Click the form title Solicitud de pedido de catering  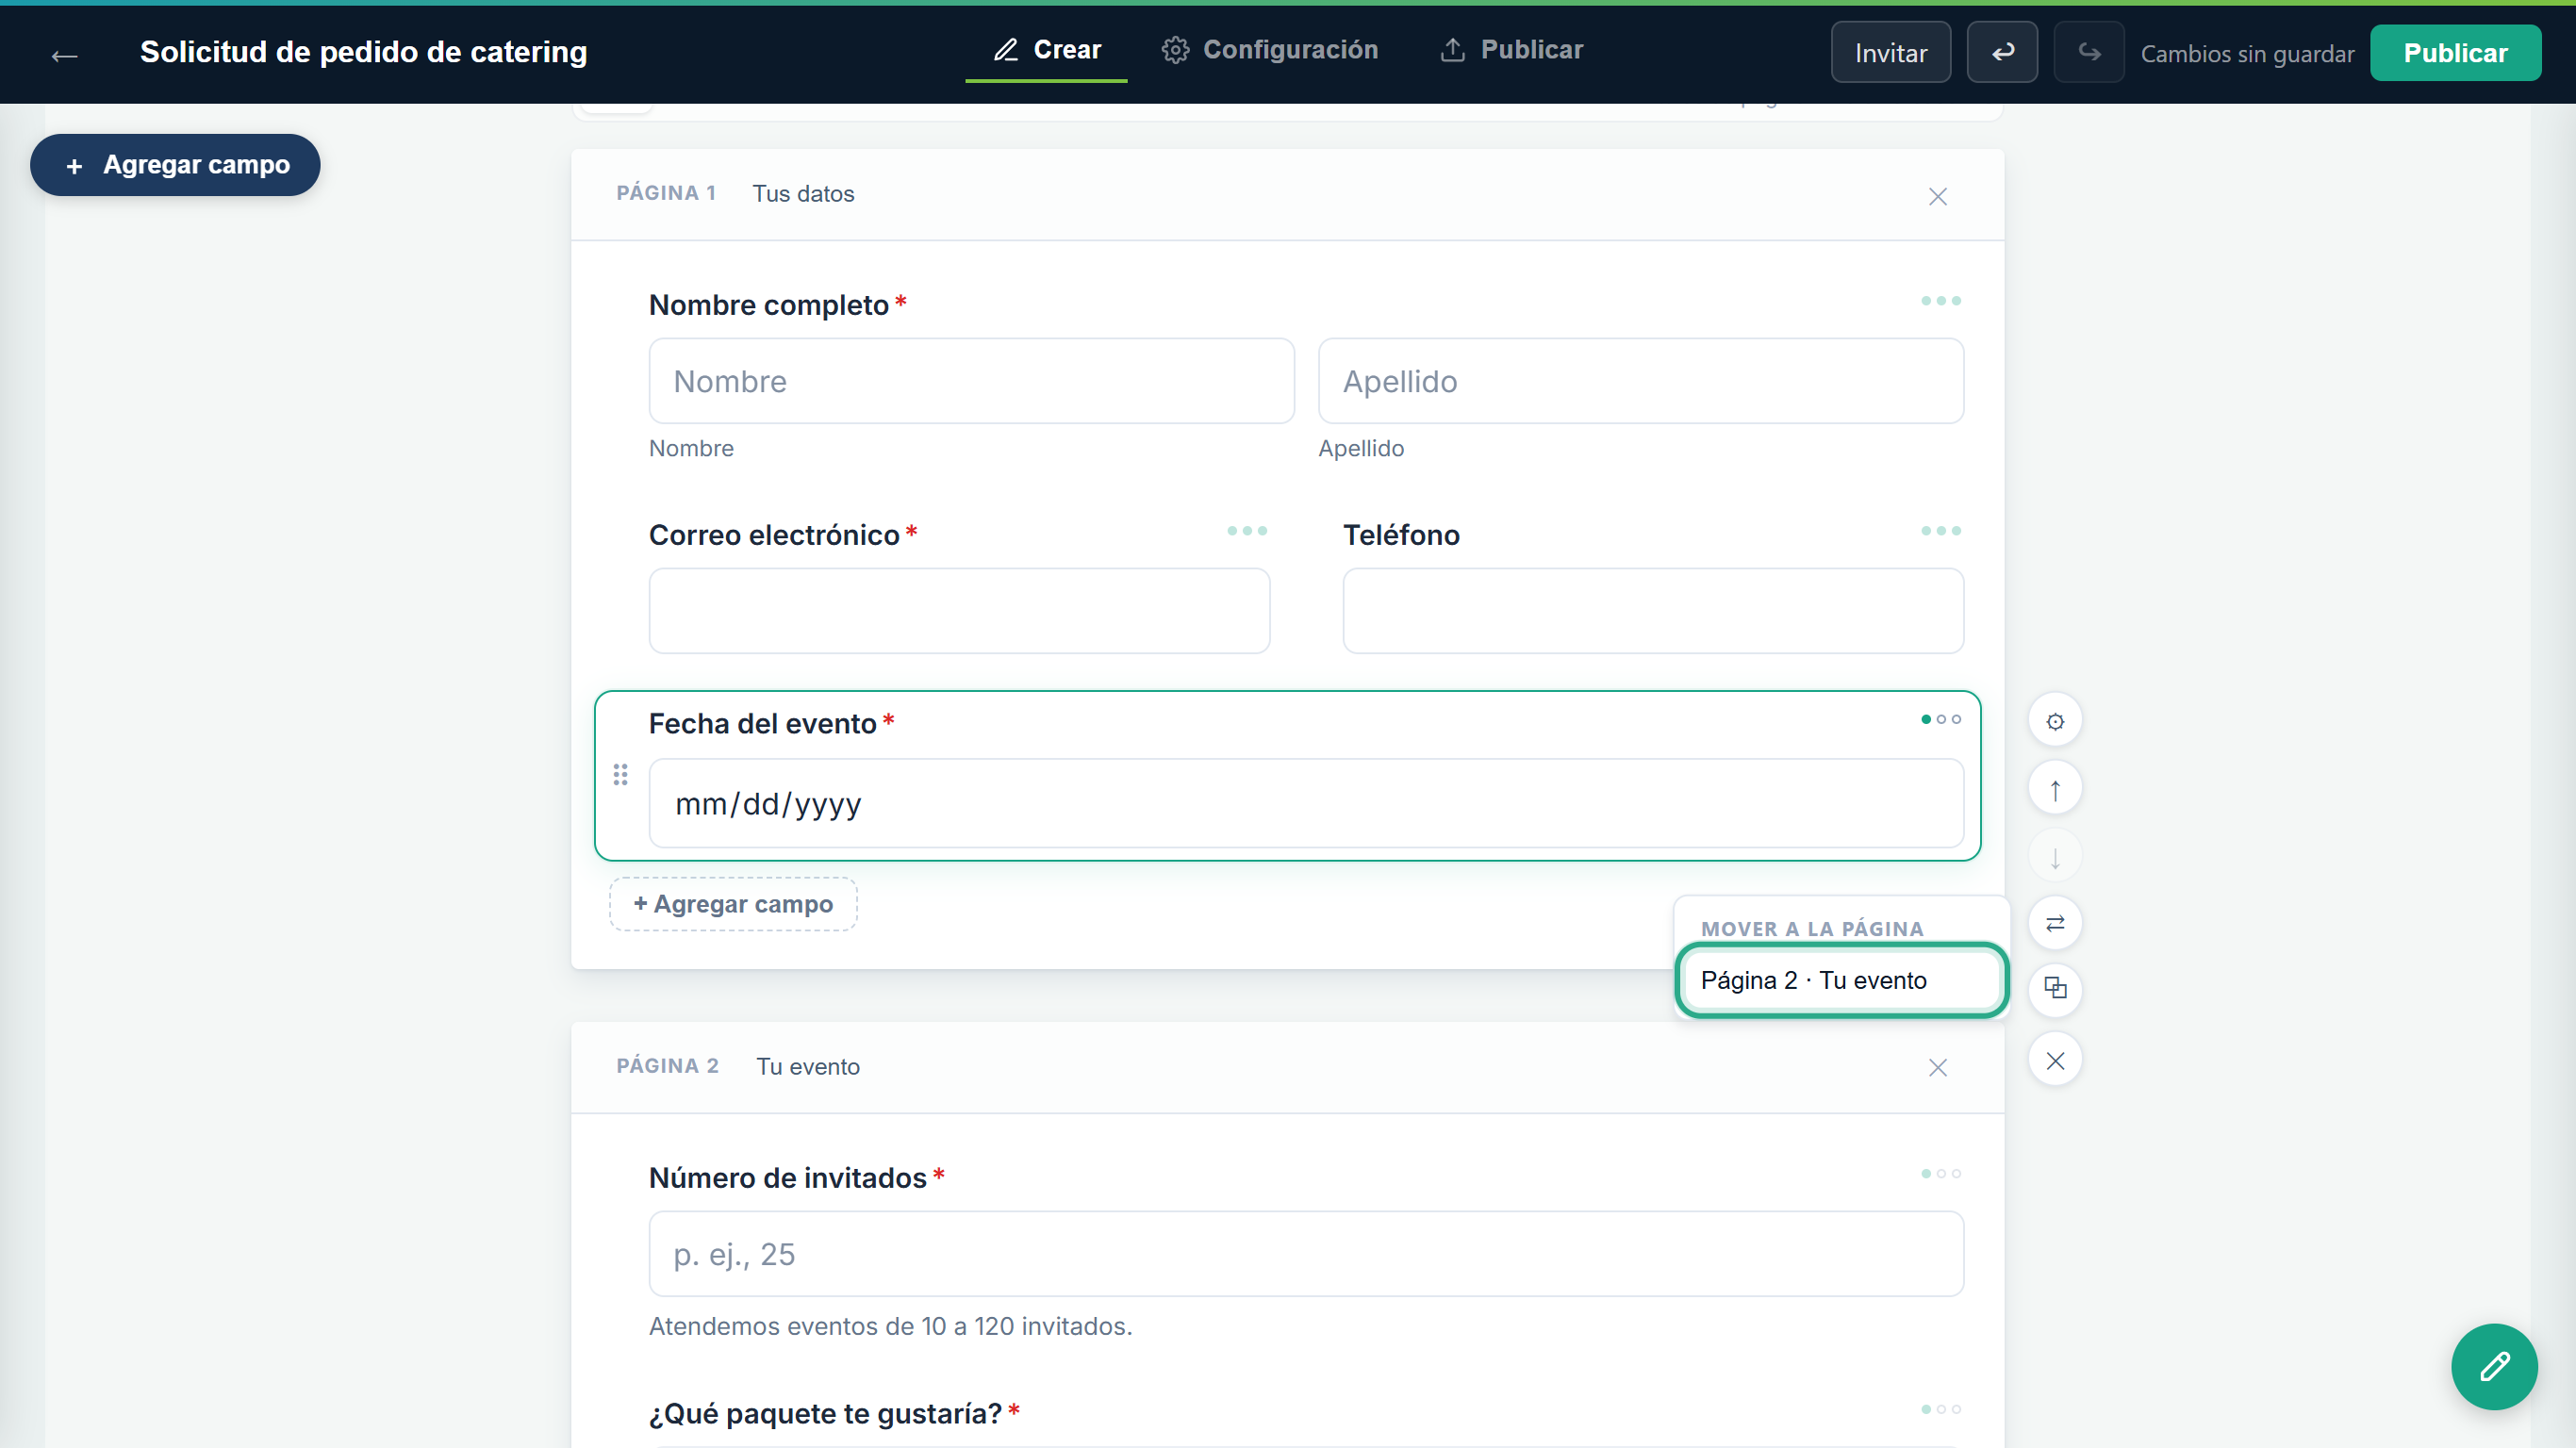[x=363, y=52]
